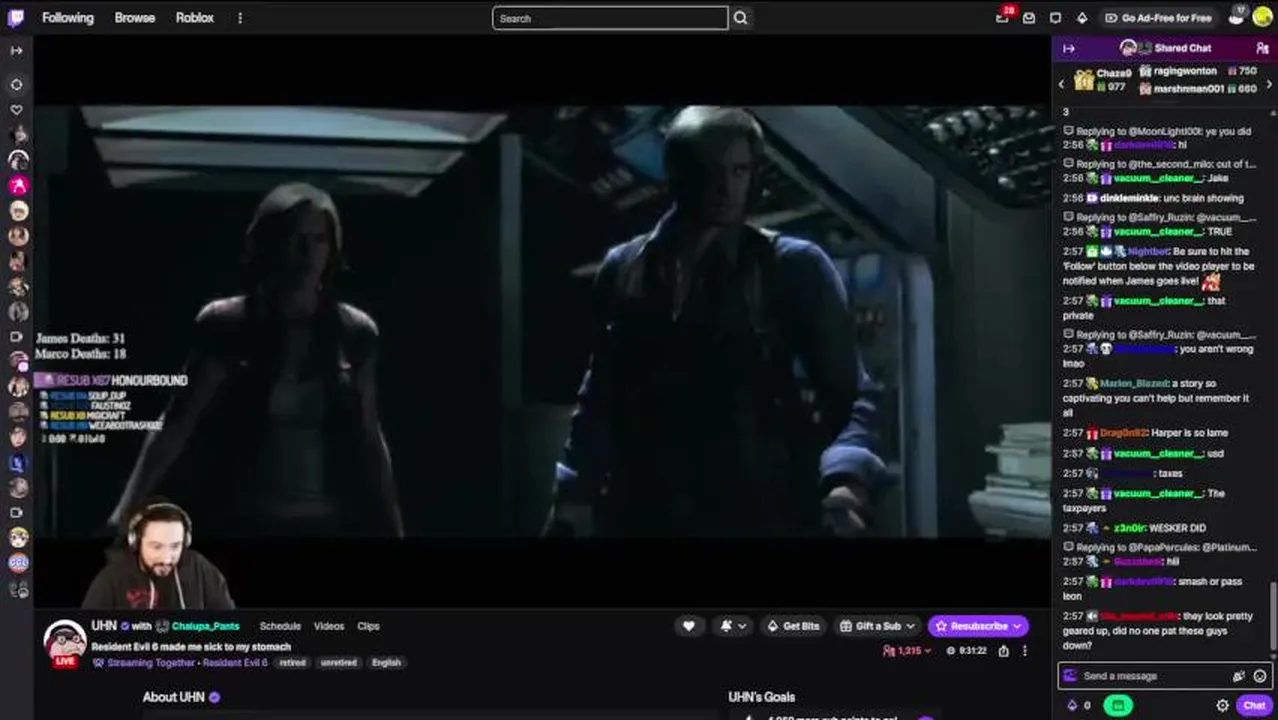Open chat settings gear icon
1278x720 pixels.
pyautogui.click(x=1222, y=705)
